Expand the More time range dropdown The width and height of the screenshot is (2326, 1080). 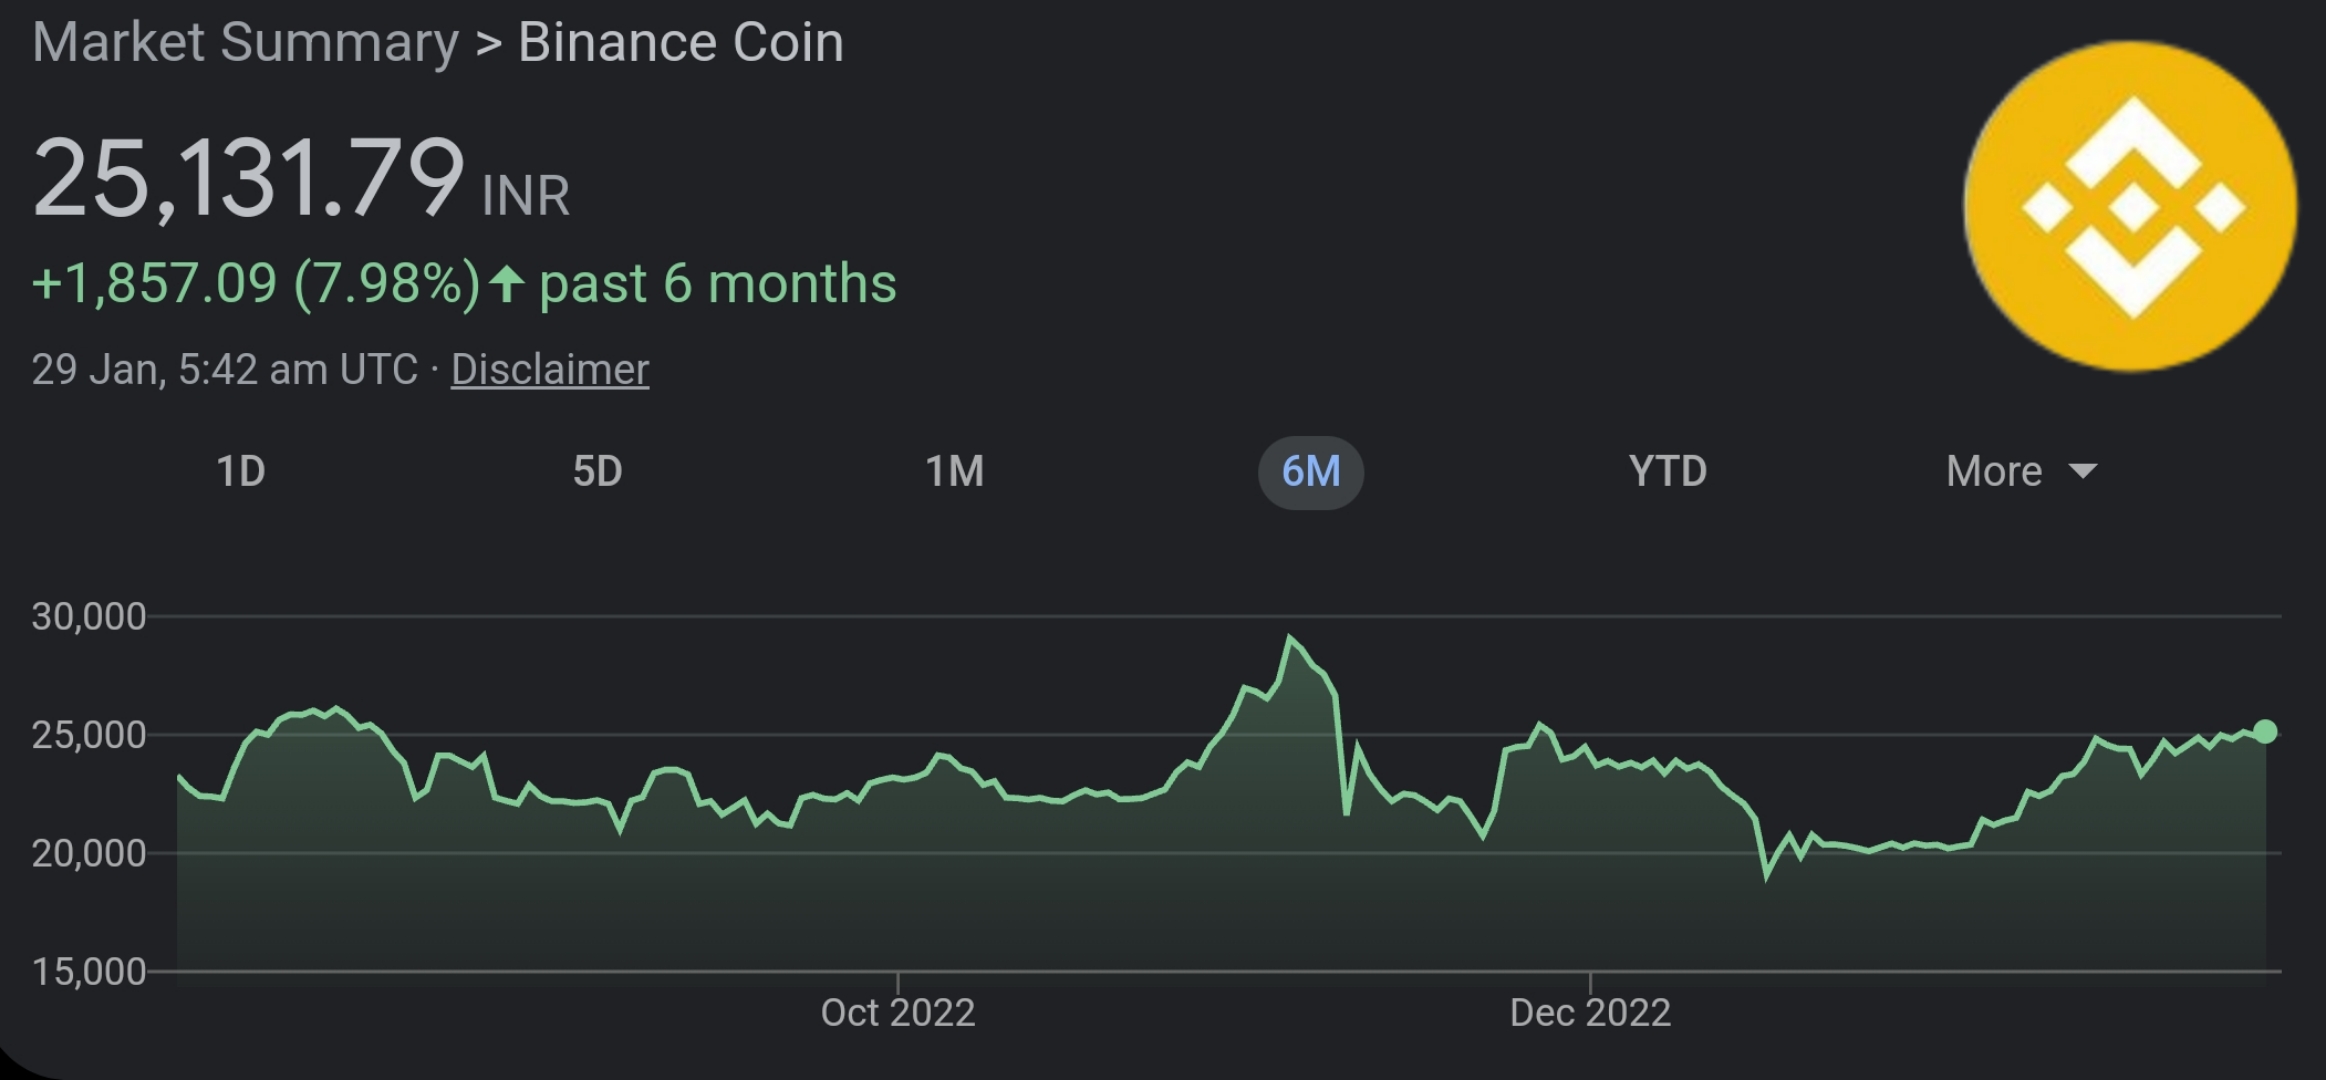coord(1992,470)
